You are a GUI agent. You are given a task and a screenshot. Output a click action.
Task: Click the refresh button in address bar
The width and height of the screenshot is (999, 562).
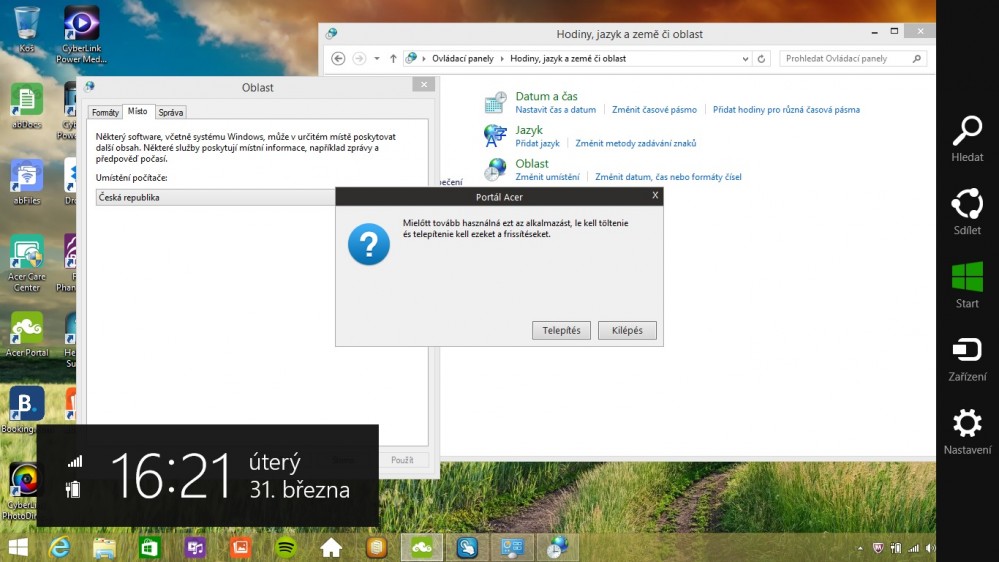pyautogui.click(x=762, y=59)
